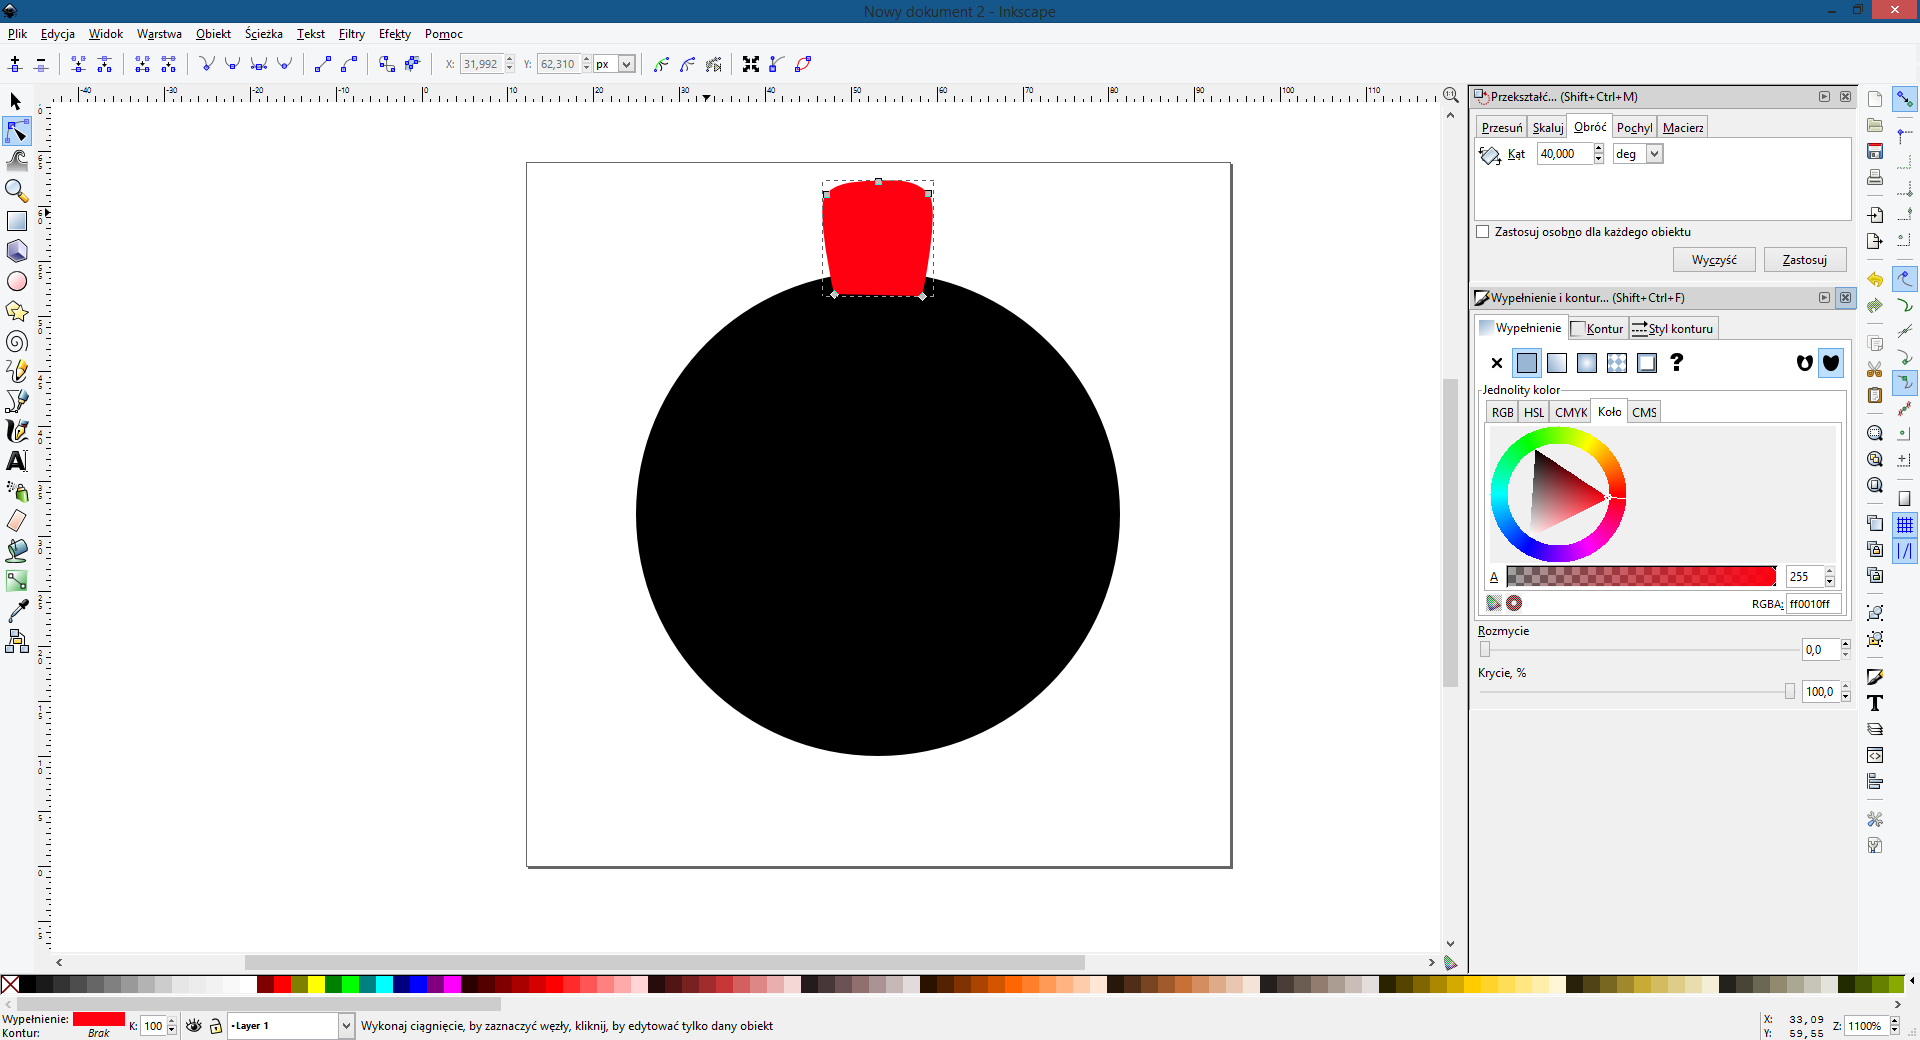Select the Selector arrow tool
Viewport: 1920px width, 1040px height.
[16, 102]
